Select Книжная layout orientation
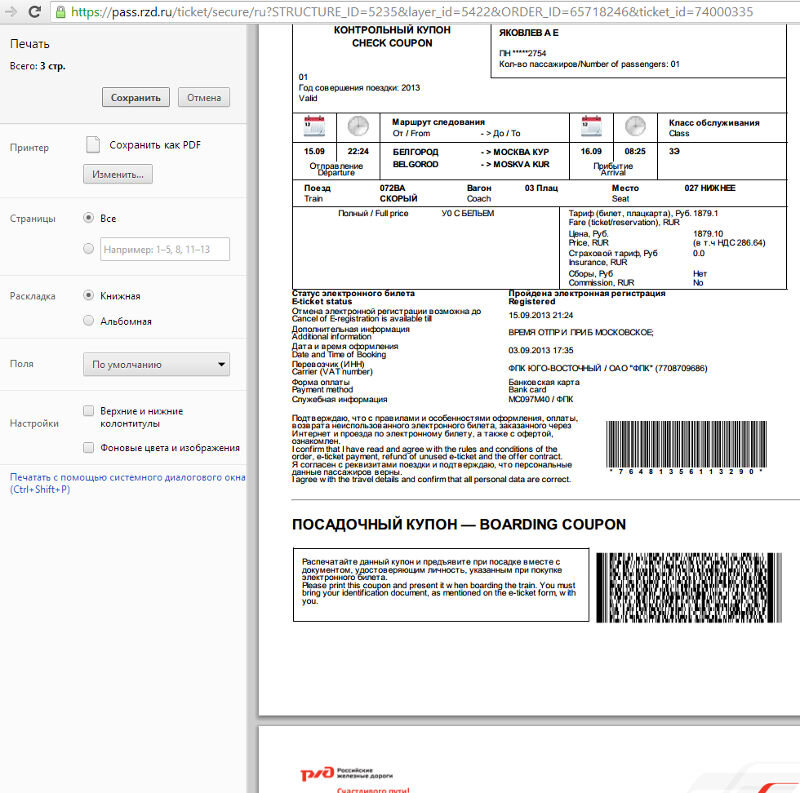 (88, 295)
